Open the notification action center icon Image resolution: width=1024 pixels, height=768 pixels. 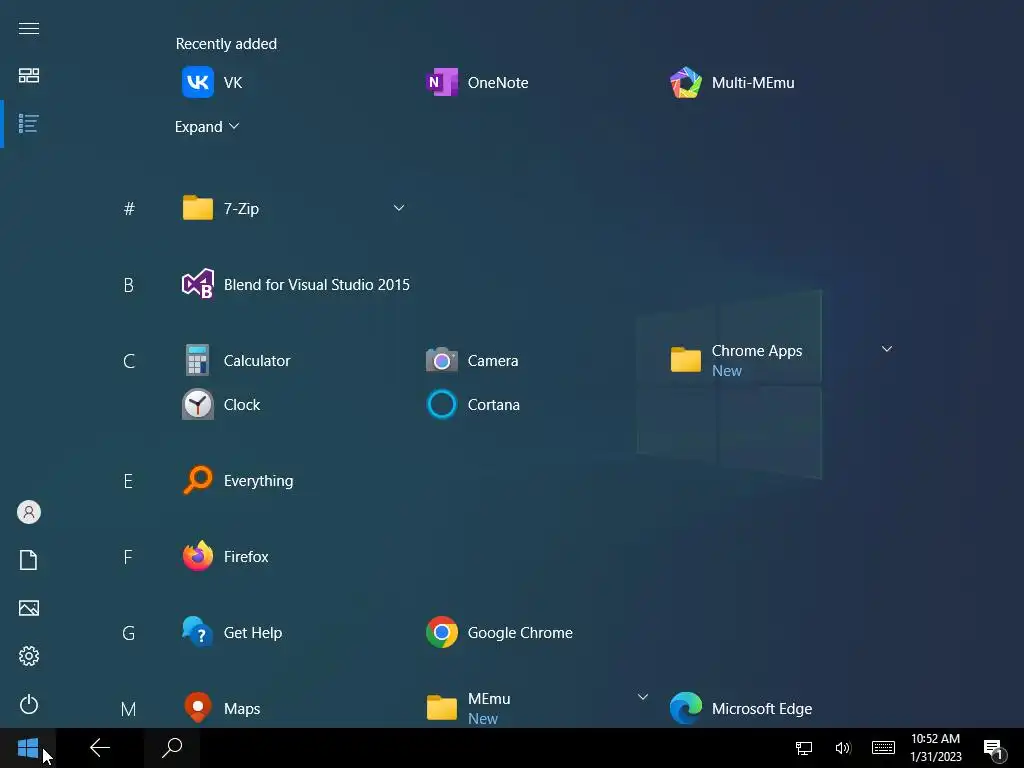click(993, 748)
